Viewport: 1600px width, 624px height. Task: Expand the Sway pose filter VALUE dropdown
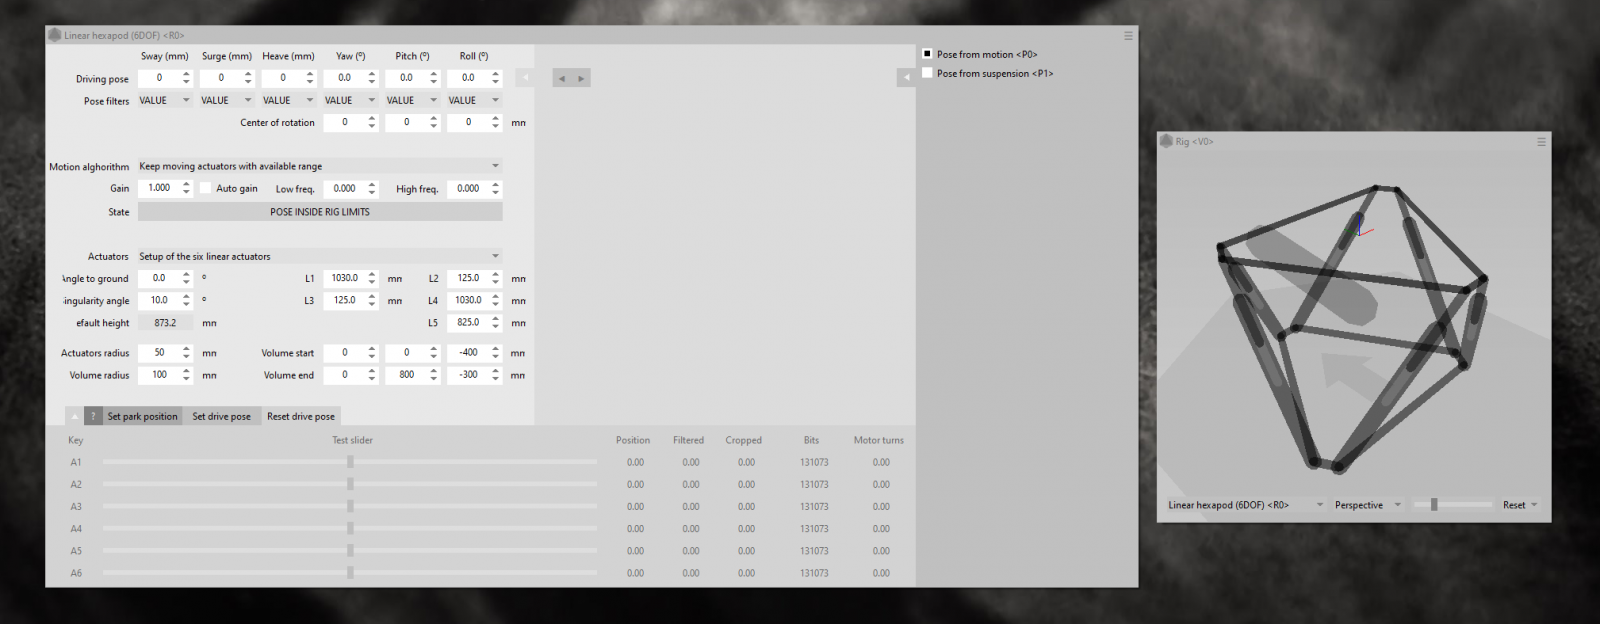(x=186, y=100)
